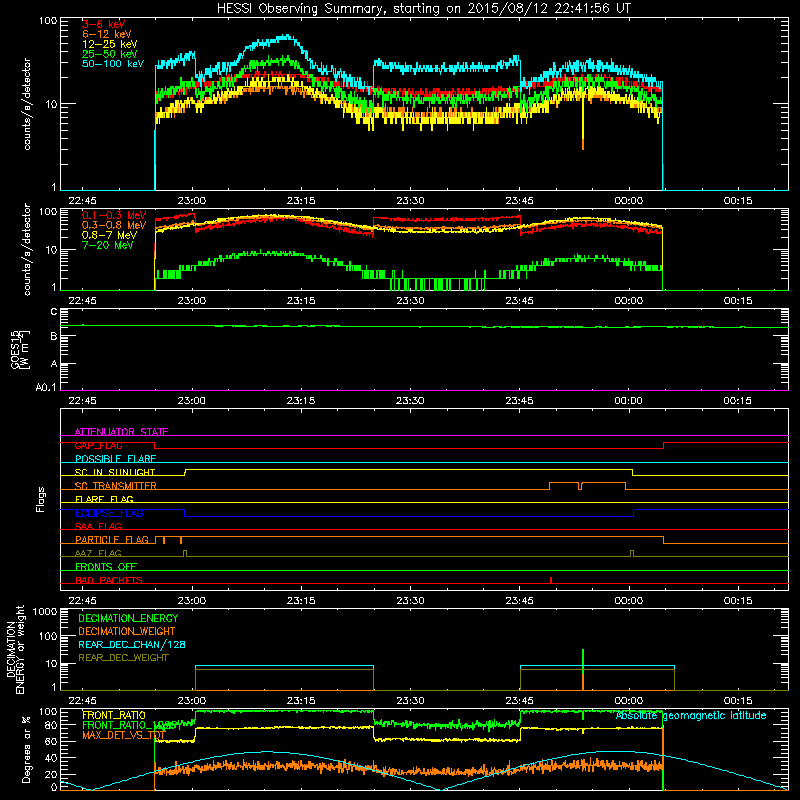Click the BAD_PACKETS flag label
This screenshot has width=800, height=800.
click(x=109, y=581)
